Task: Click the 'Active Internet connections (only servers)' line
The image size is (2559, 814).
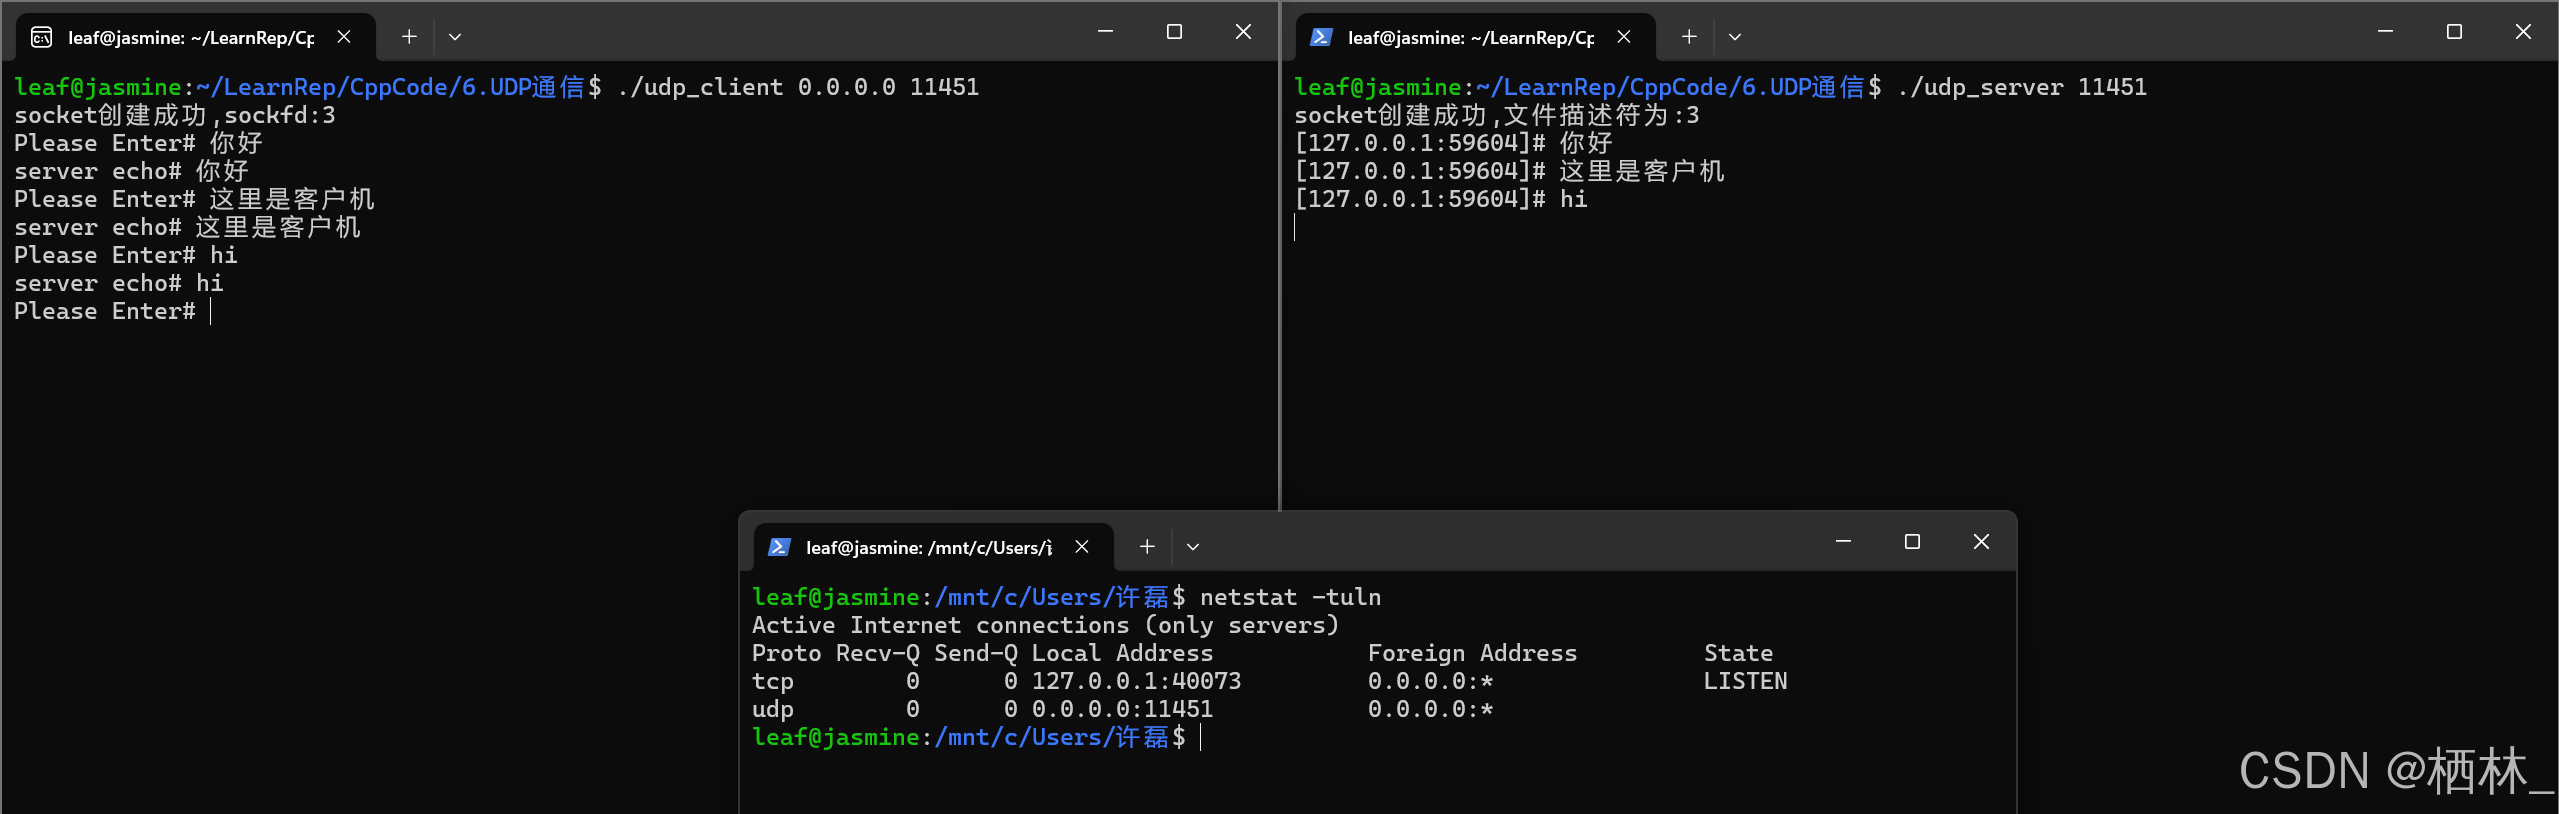Action: (x=1045, y=626)
